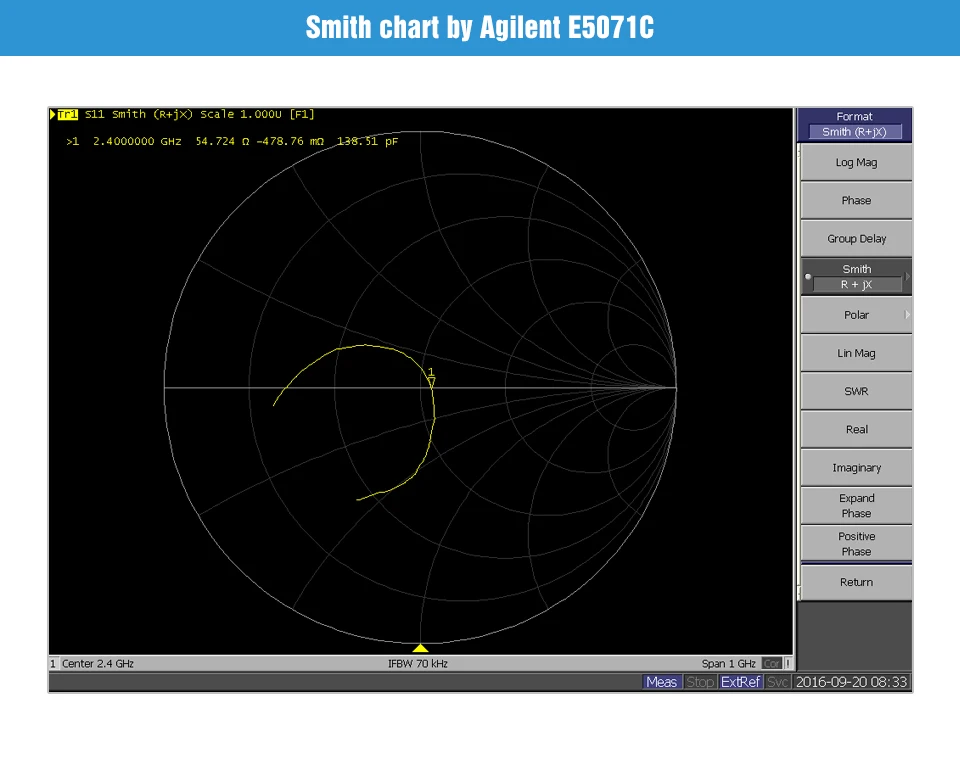Open the Smith R + jX submenu

tap(856, 277)
